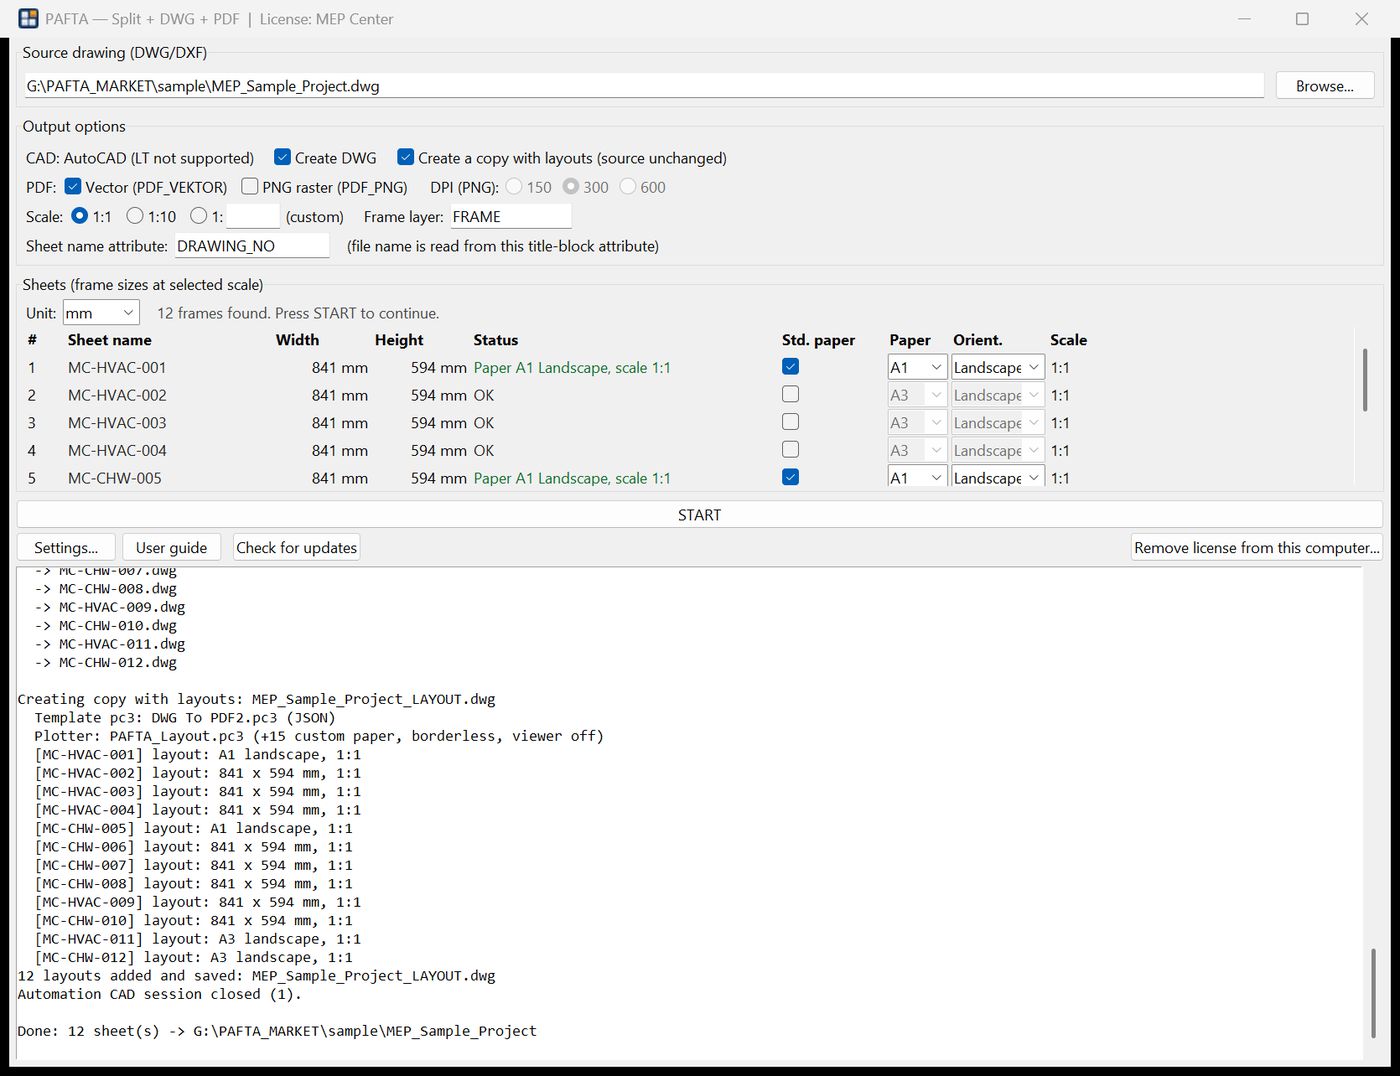Click the source drawing path field
This screenshot has width=1400, height=1076.
click(644, 86)
